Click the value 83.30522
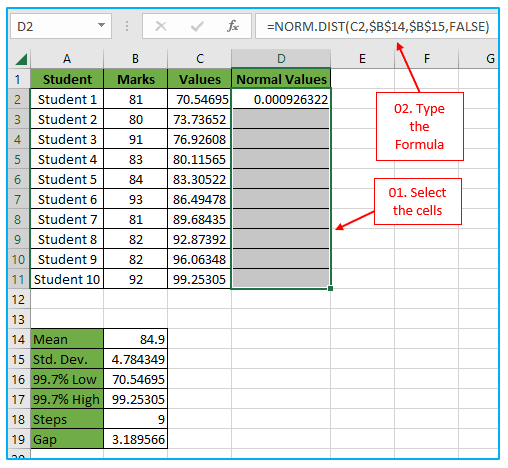This screenshot has height=468, width=508. point(199,179)
